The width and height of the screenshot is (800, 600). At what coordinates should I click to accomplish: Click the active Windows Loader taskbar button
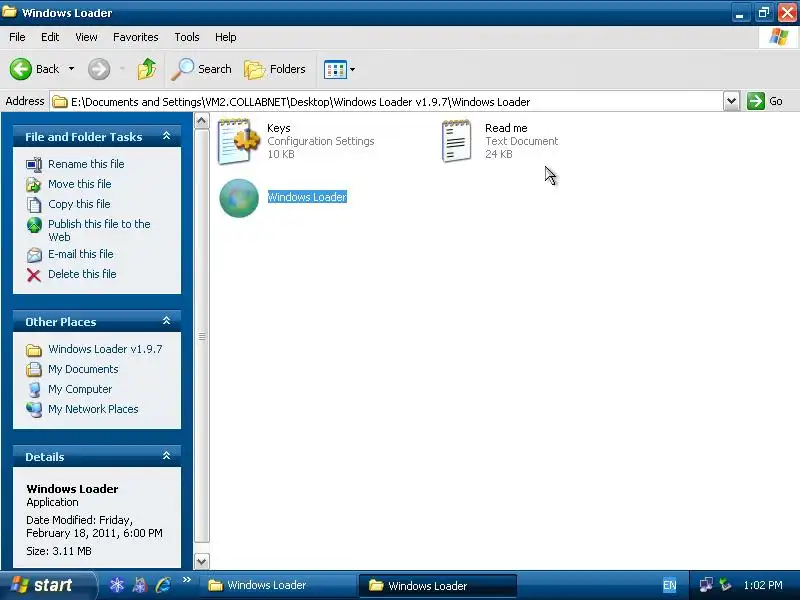pos(438,585)
